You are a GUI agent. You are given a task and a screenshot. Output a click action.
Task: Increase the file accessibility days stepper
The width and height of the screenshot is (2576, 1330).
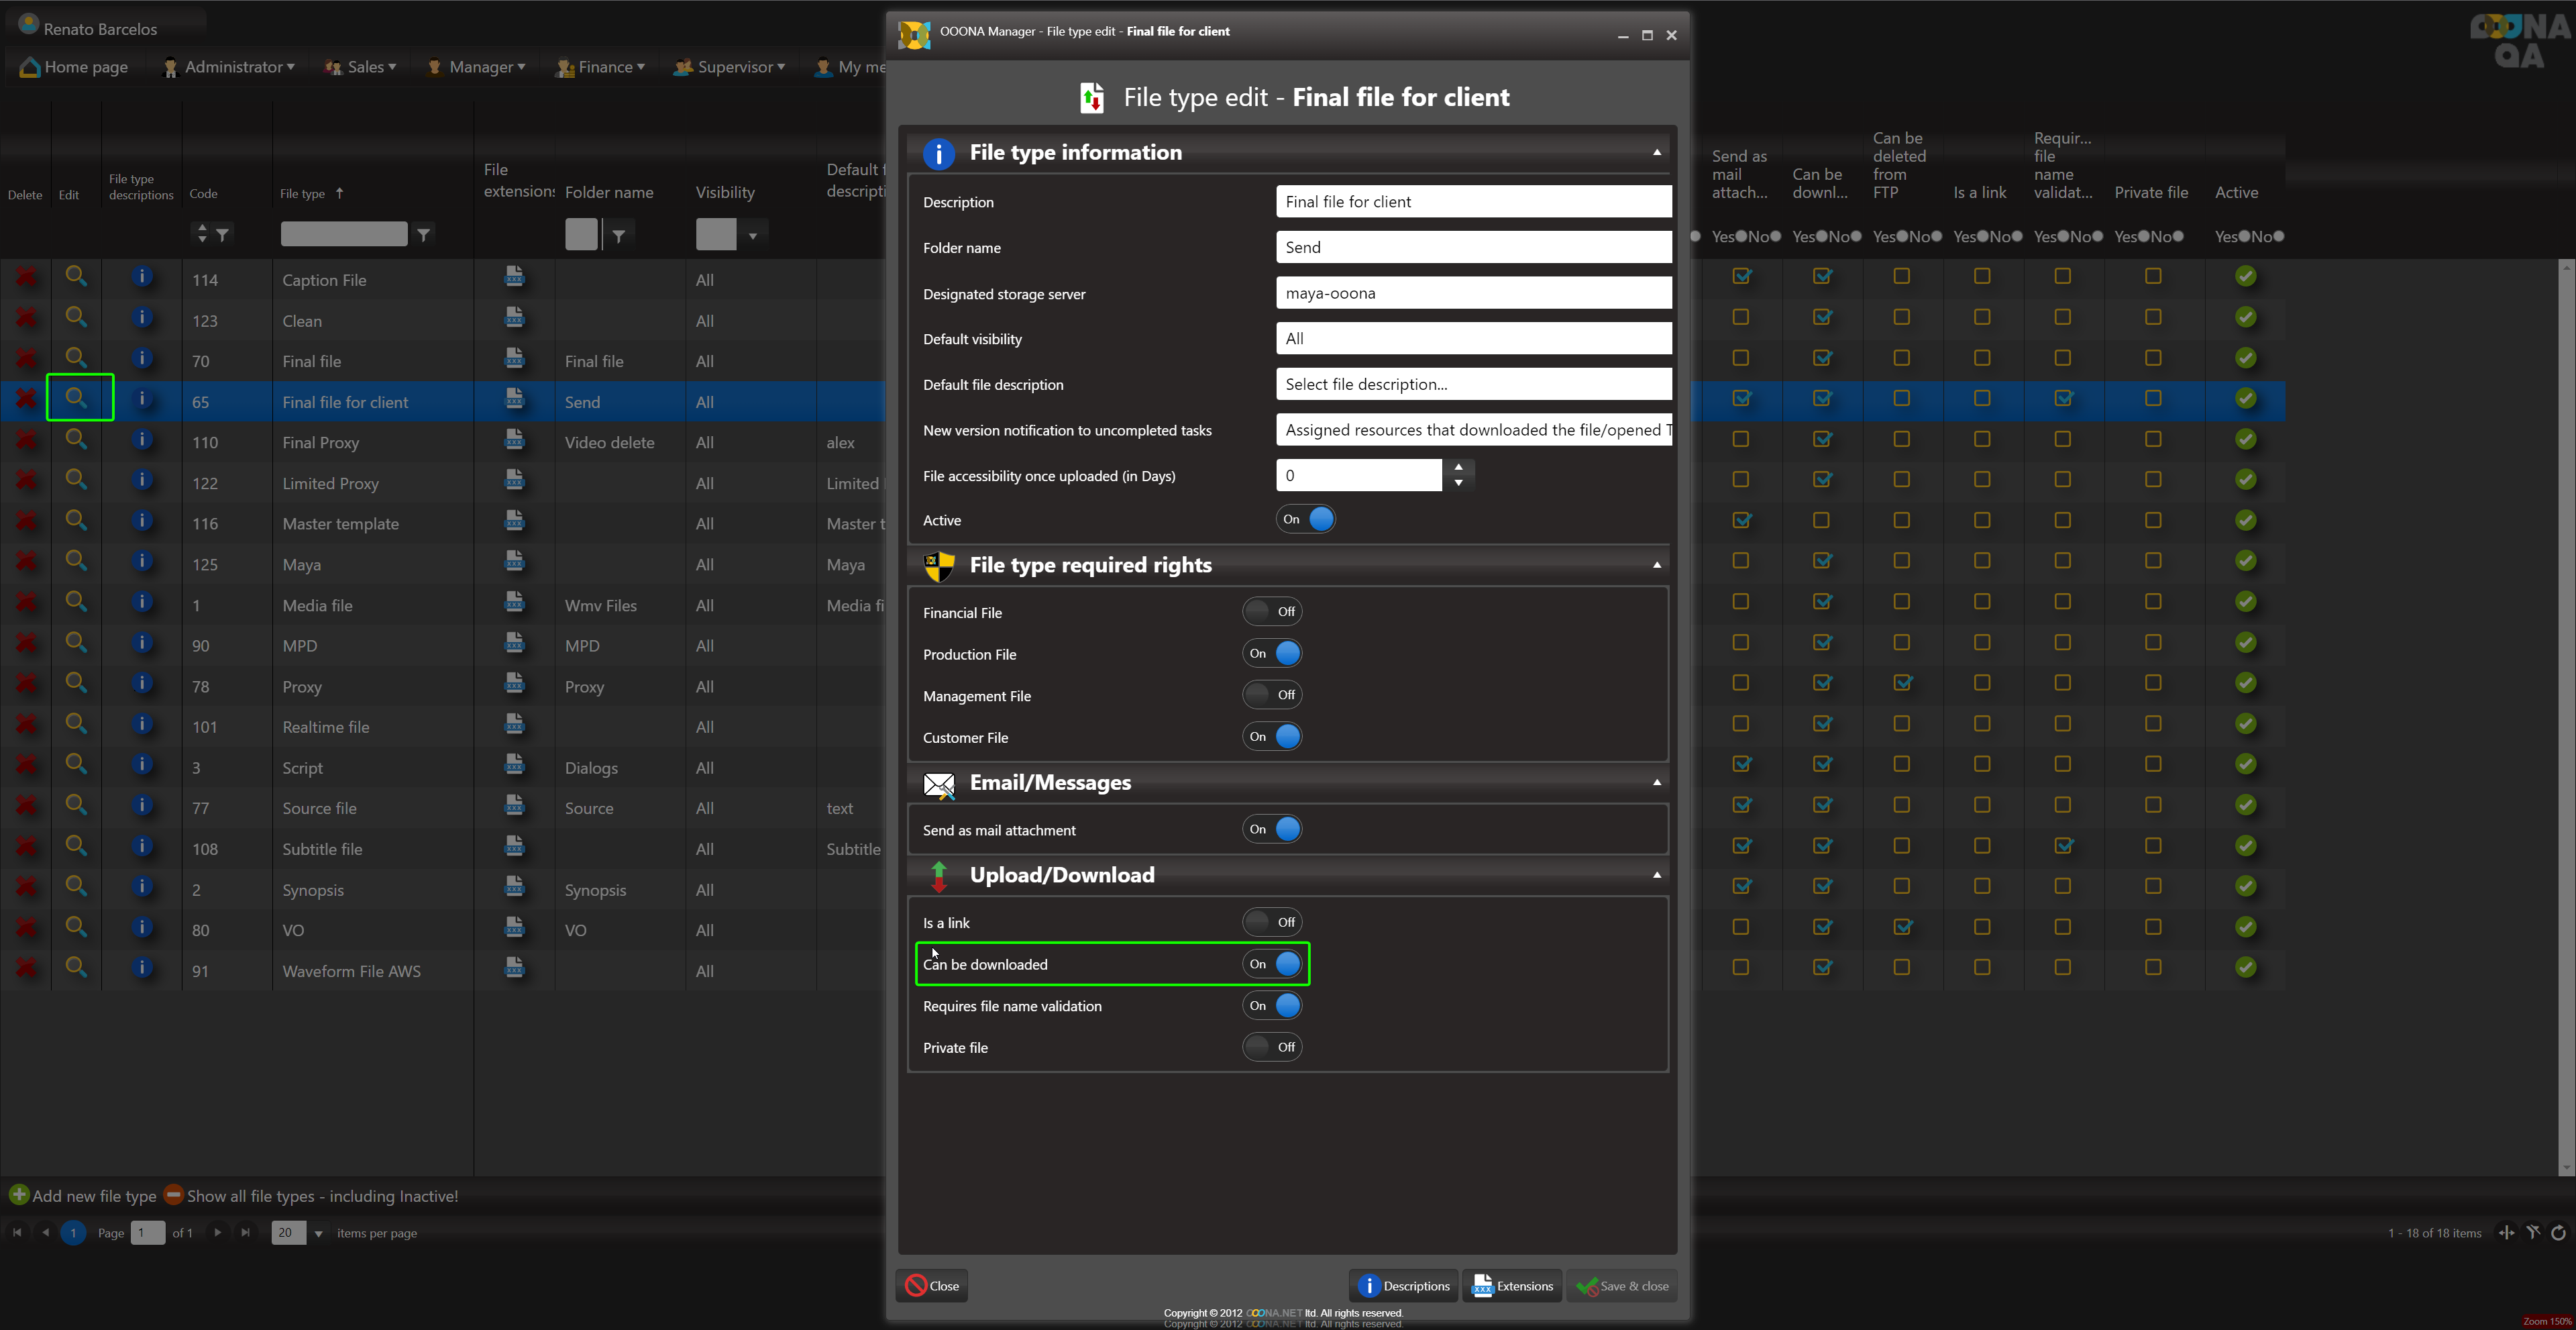[x=1459, y=467]
